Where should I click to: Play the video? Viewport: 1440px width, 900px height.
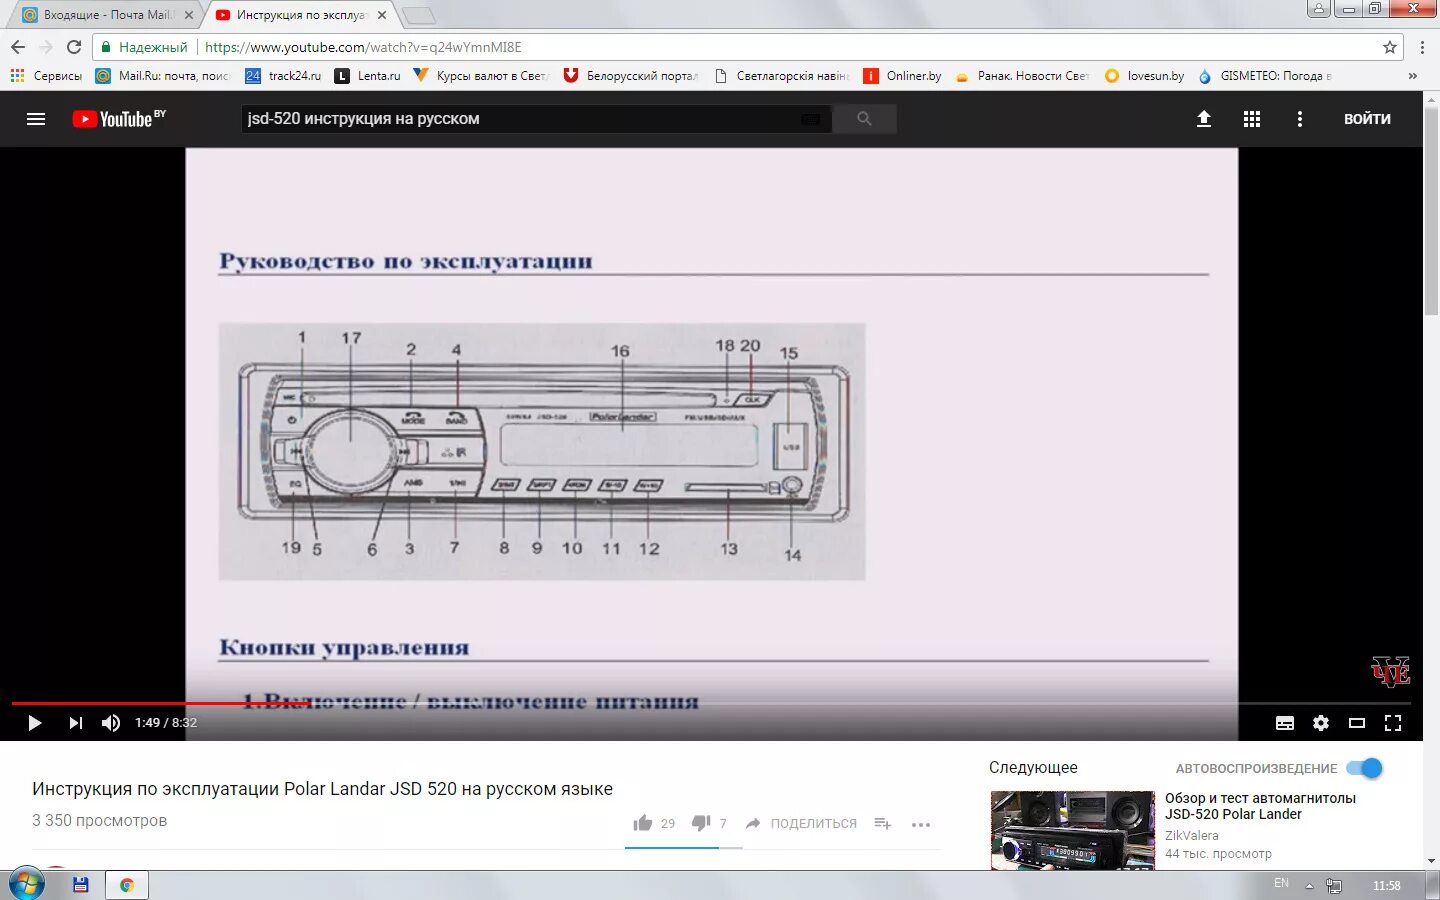pyautogui.click(x=35, y=723)
